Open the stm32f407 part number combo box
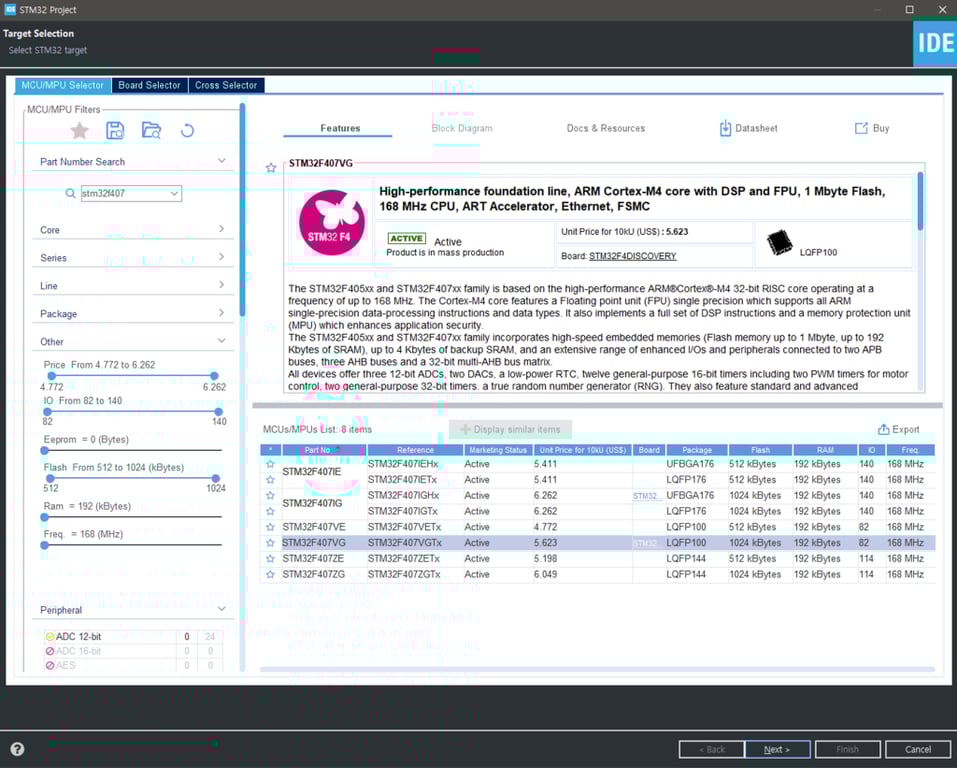This screenshot has height=768, width=957. 175,194
